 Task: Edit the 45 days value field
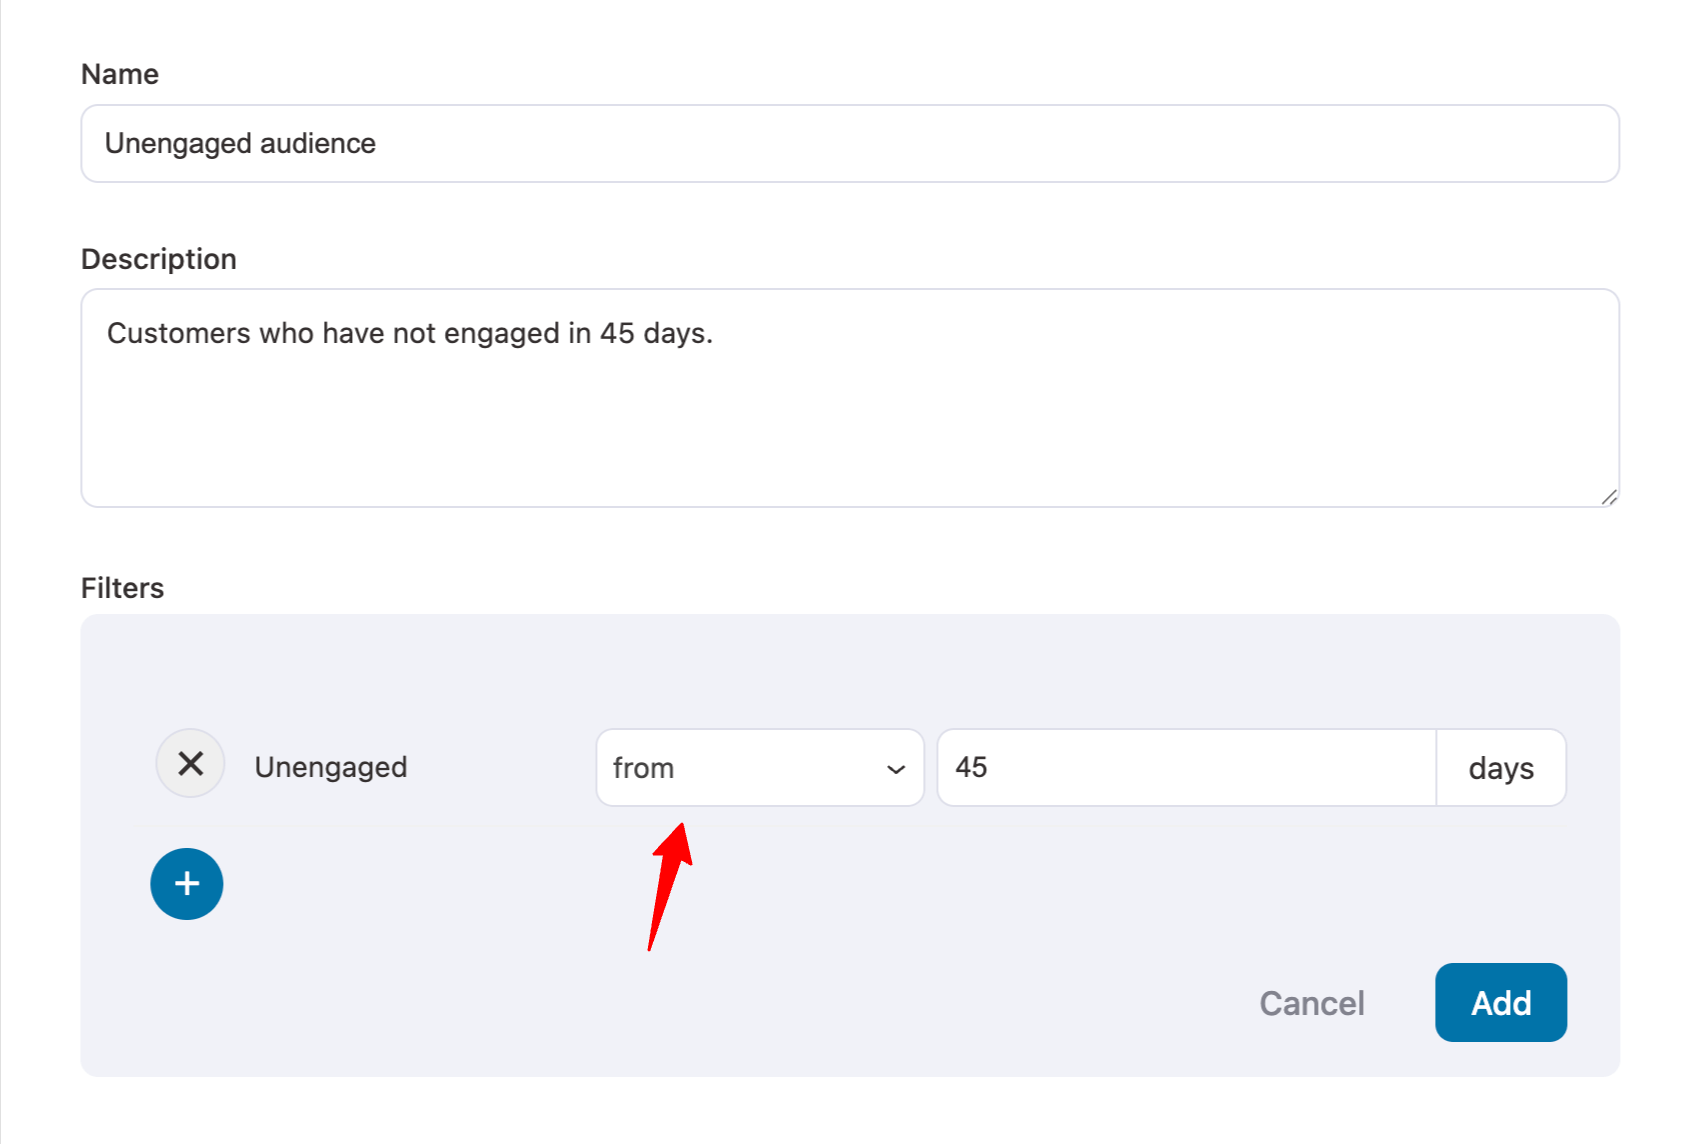coord(1187,768)
